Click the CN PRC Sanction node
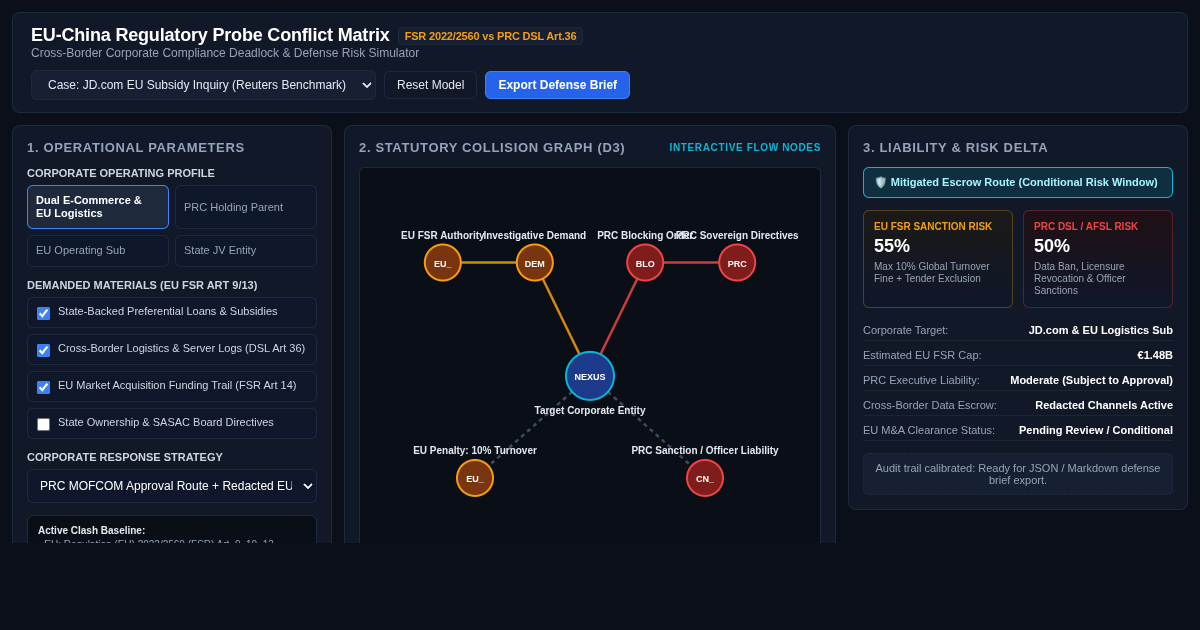This screenshot has width=1200, height=630. [x=705, y=478]
